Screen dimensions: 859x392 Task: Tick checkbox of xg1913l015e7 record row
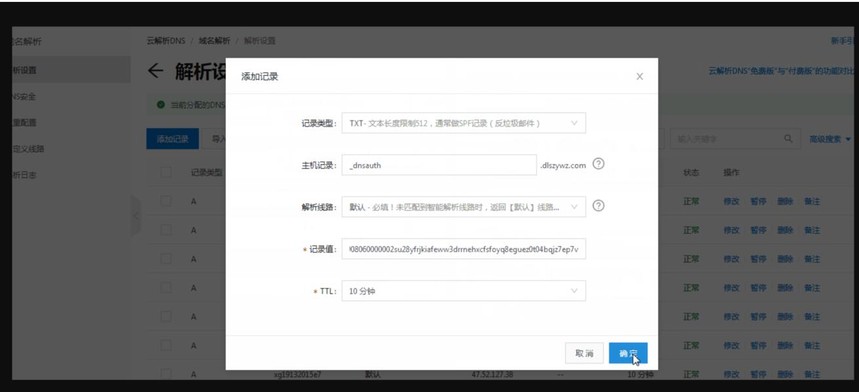(x=166, y=374)
